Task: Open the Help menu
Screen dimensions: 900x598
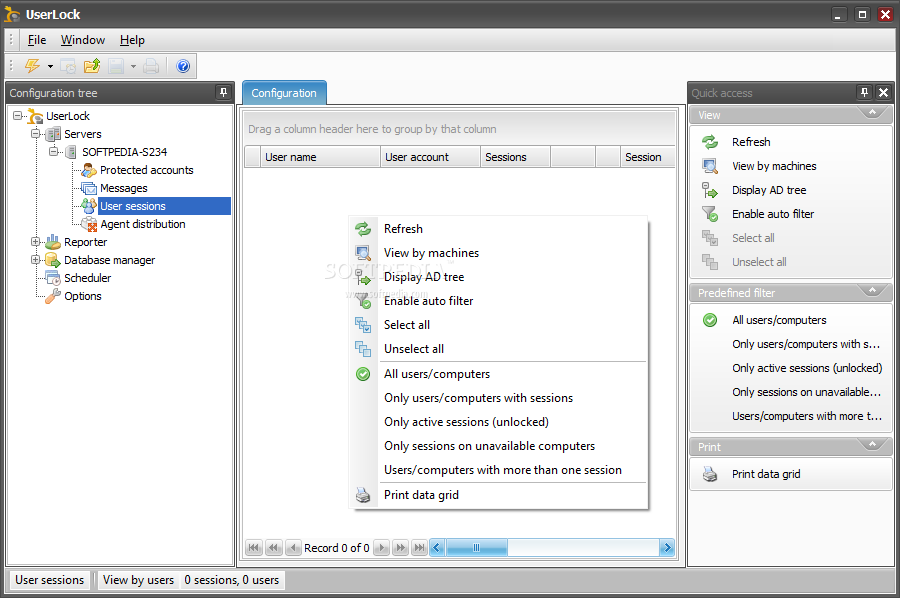Action: point(132,40)
